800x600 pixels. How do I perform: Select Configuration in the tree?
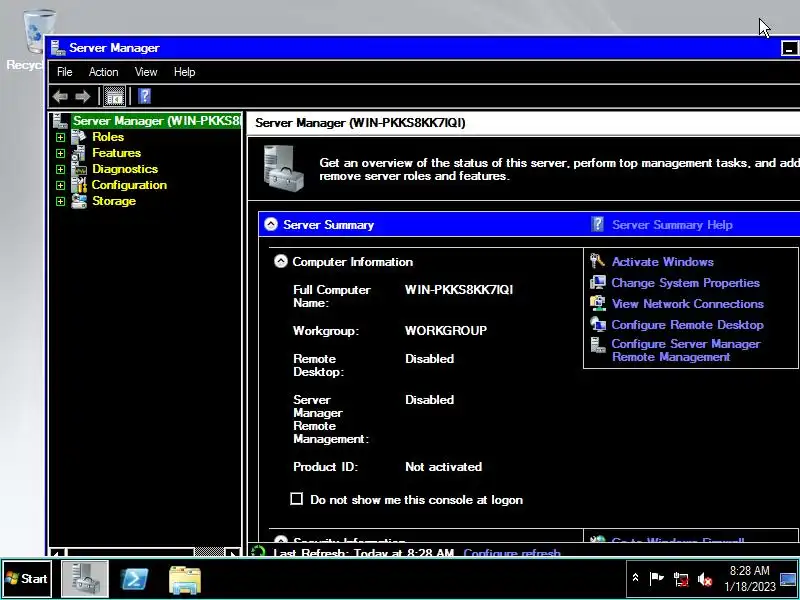click(129, 185)
